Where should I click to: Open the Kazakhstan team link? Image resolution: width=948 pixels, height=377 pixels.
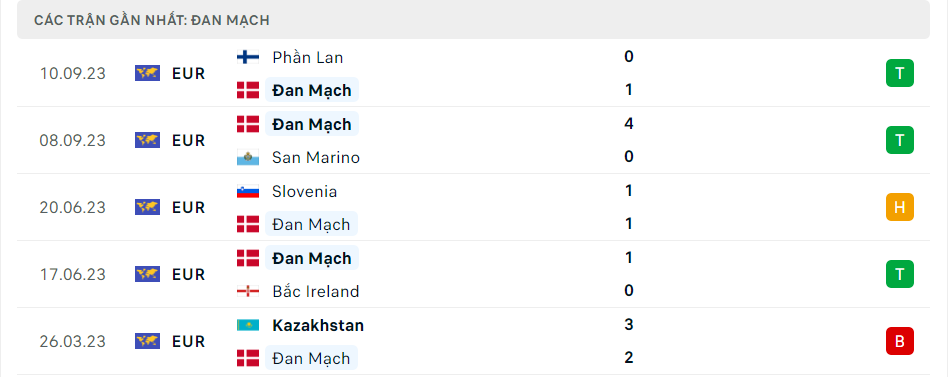pos(318,326)
